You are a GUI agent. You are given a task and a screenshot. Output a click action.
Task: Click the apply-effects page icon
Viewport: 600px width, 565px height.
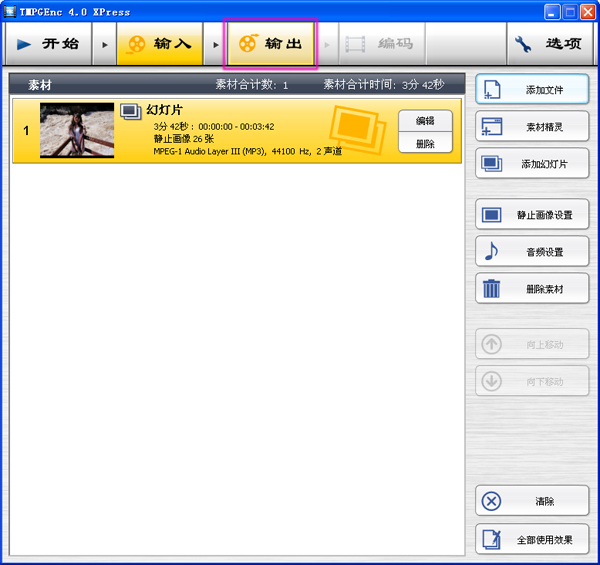[x=491, y=539]
